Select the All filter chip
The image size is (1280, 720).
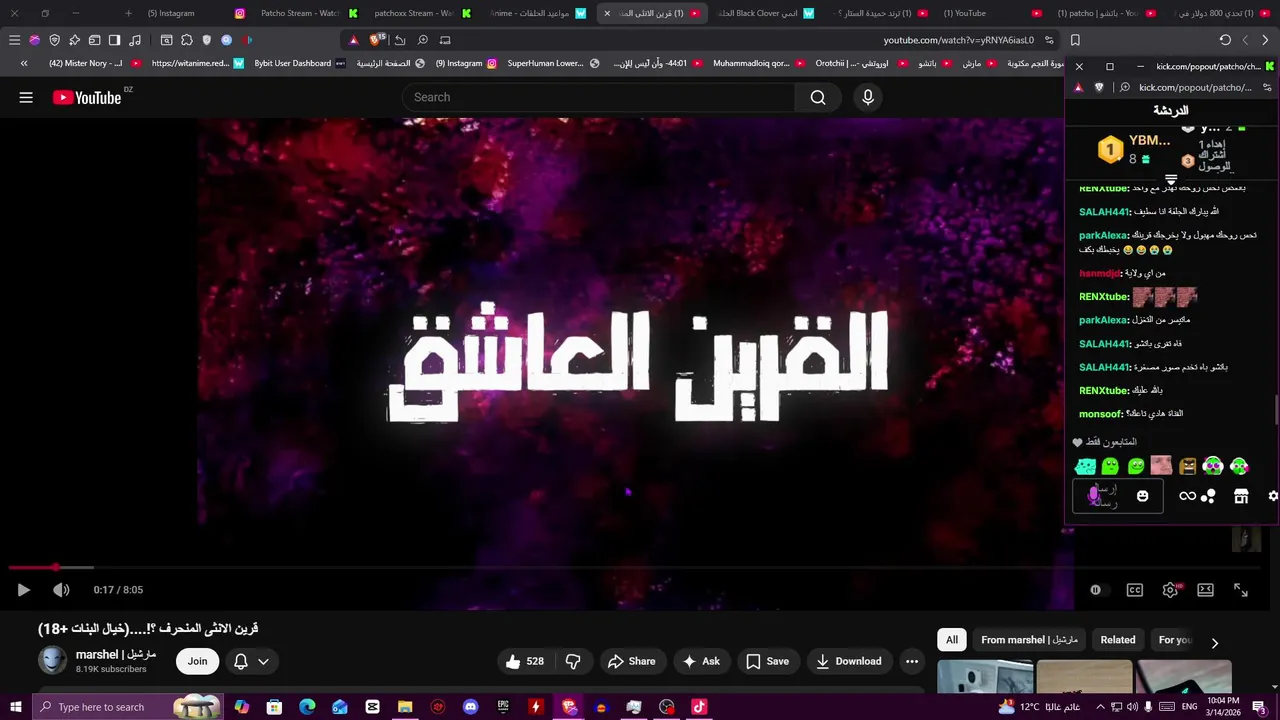[x=952, y=640]
